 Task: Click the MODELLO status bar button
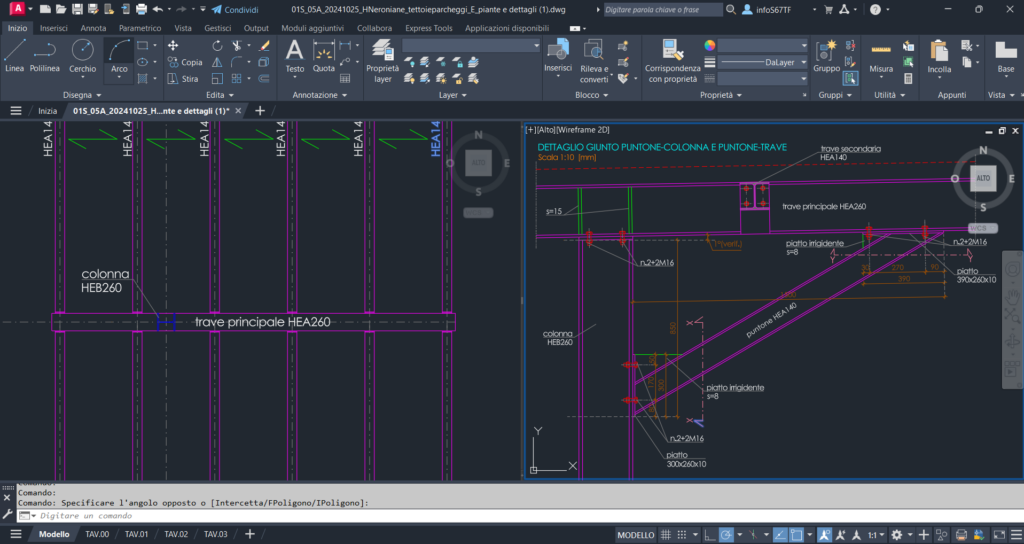click(635, 535)
